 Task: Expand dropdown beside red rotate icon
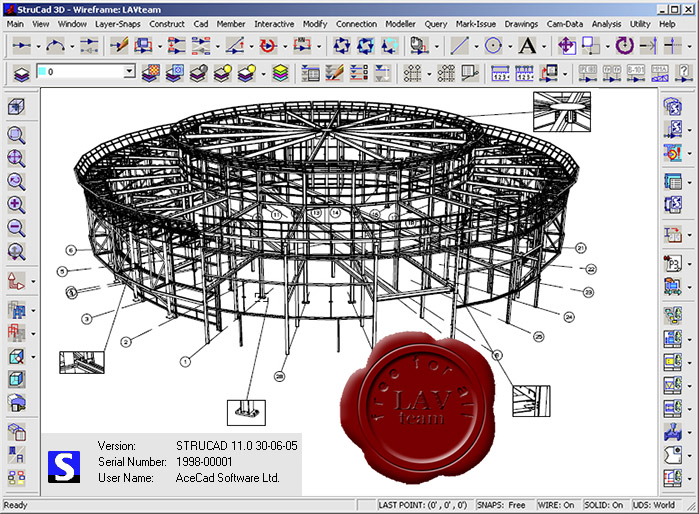pos(285,46)
